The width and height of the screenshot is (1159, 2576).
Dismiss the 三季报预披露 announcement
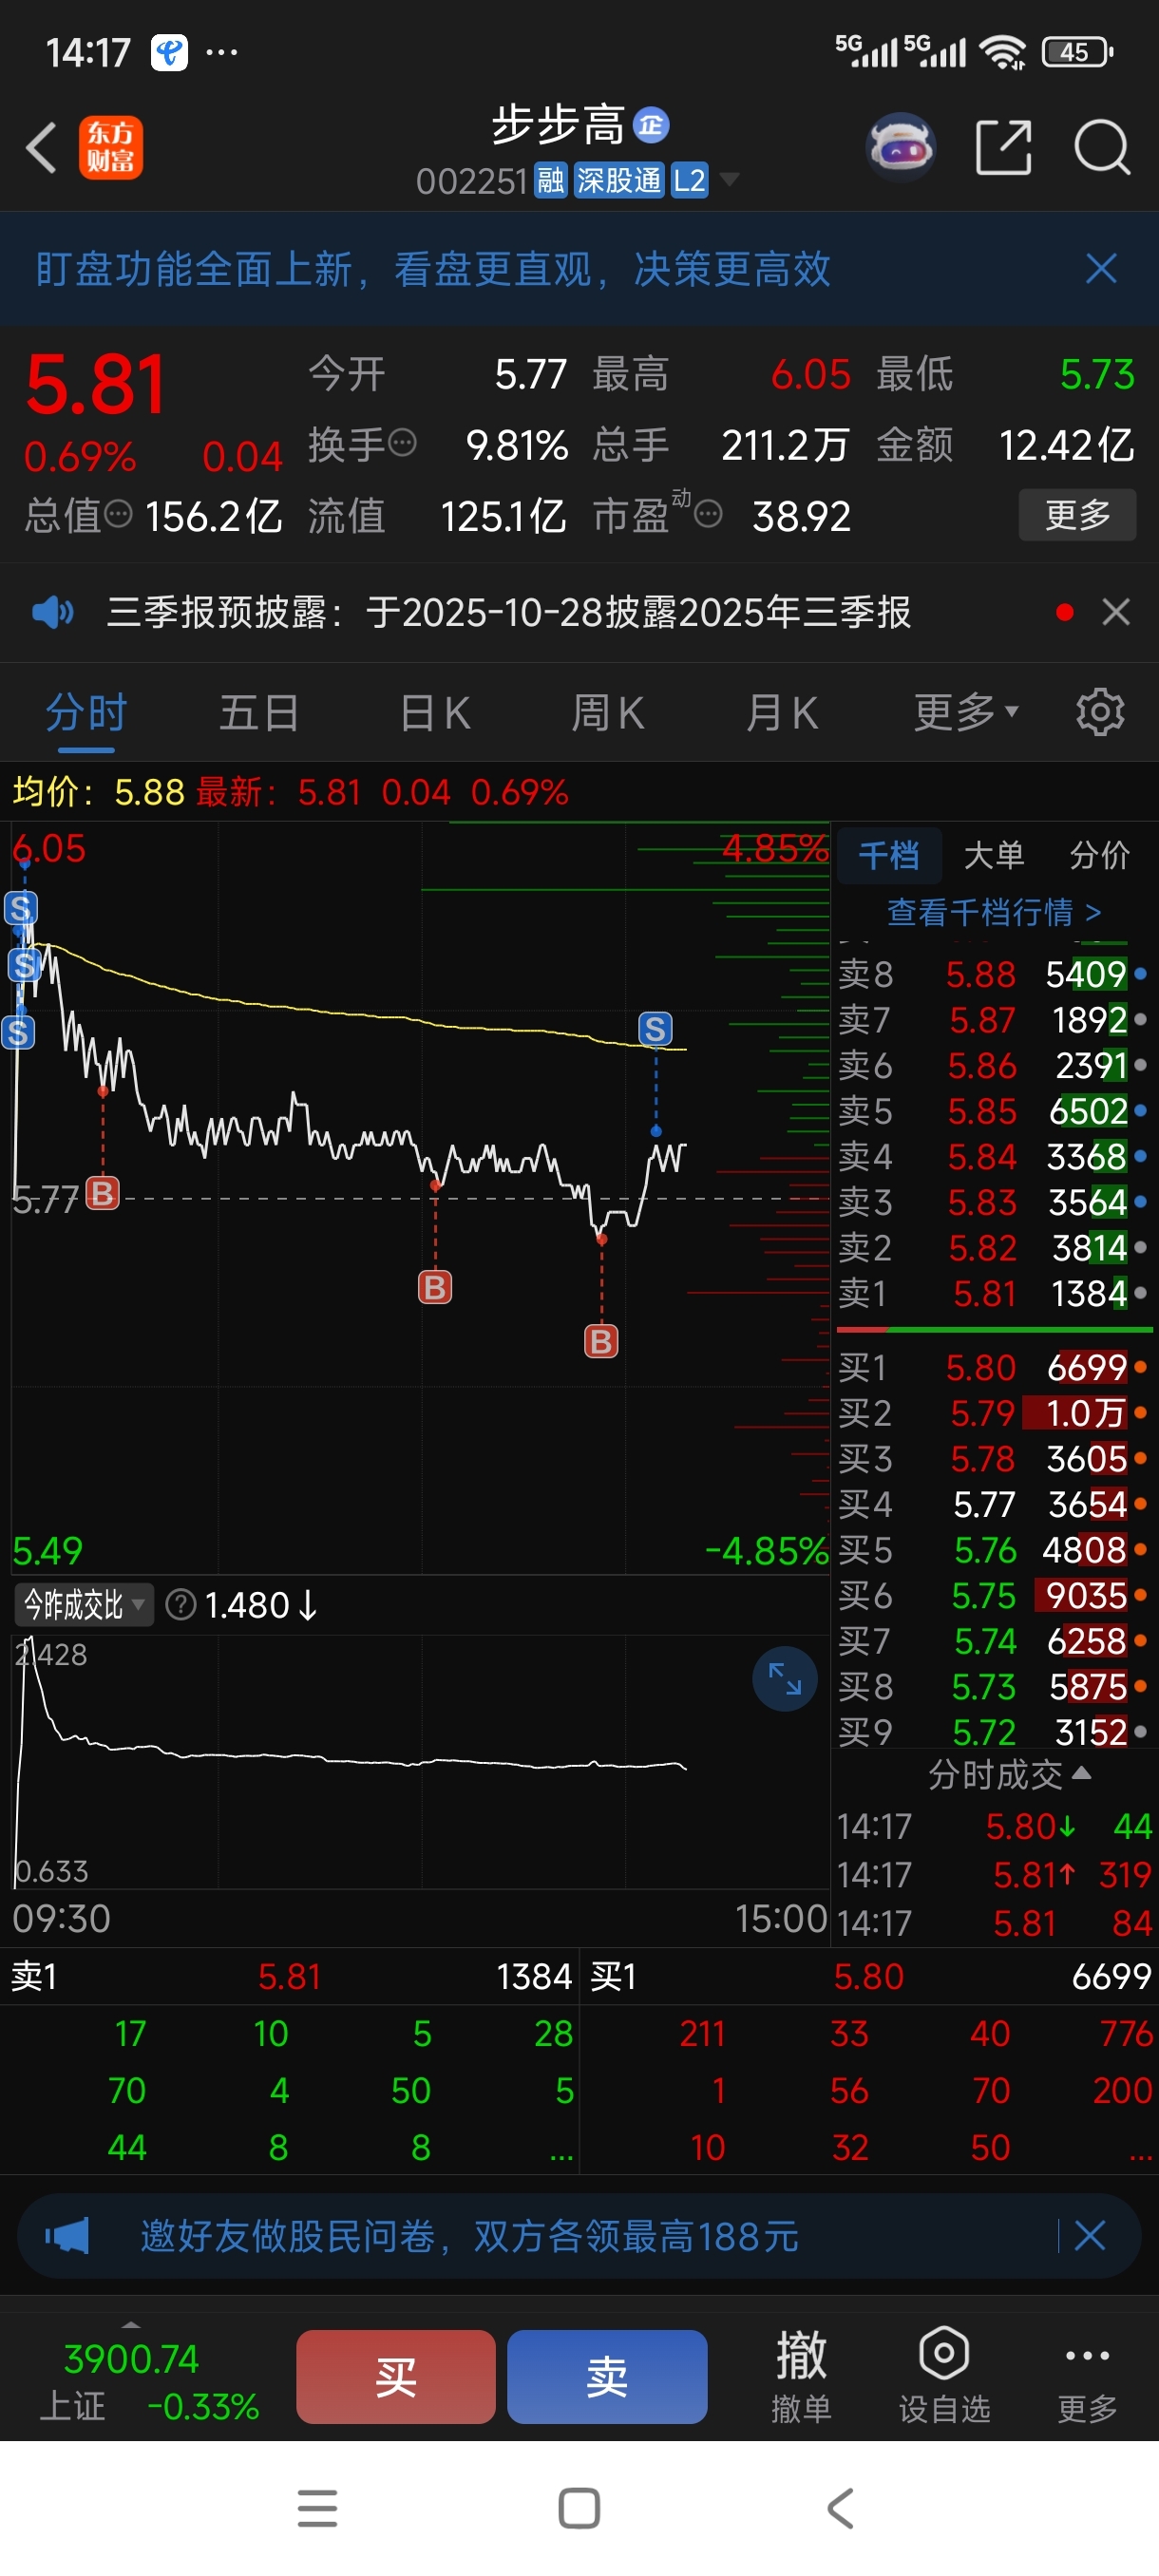1116,611
